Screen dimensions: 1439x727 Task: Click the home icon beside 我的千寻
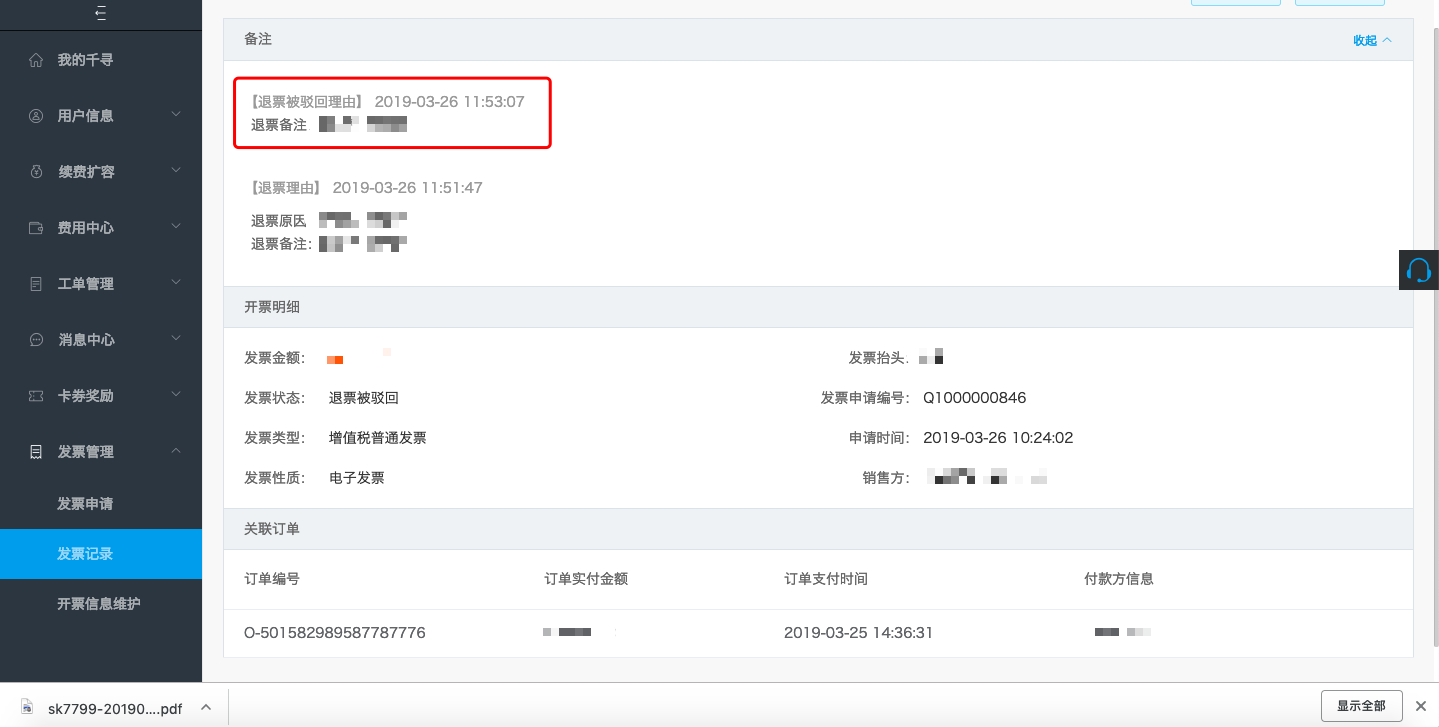(x=36, y=60)
